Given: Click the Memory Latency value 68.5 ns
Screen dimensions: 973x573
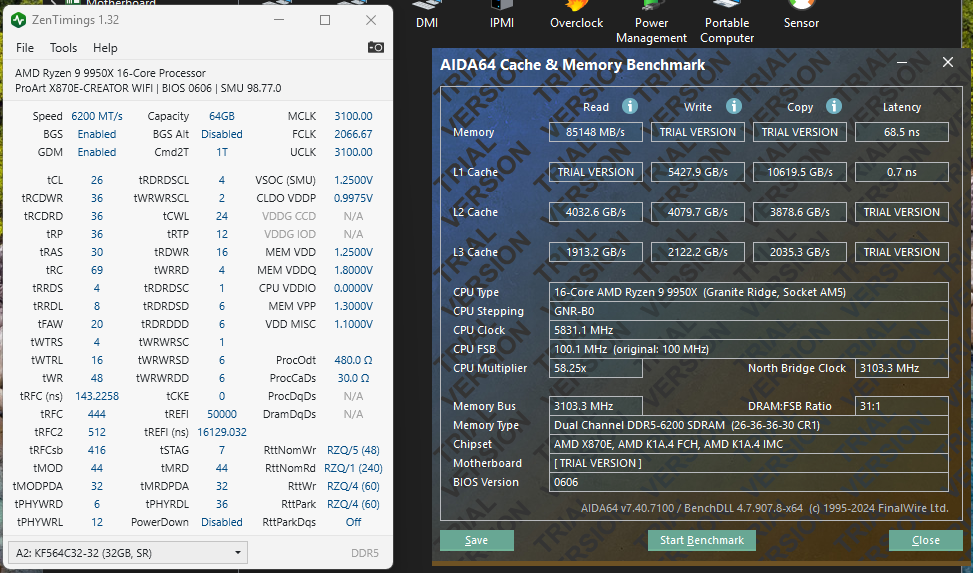Looking at the screenshot, I should 902,132.
